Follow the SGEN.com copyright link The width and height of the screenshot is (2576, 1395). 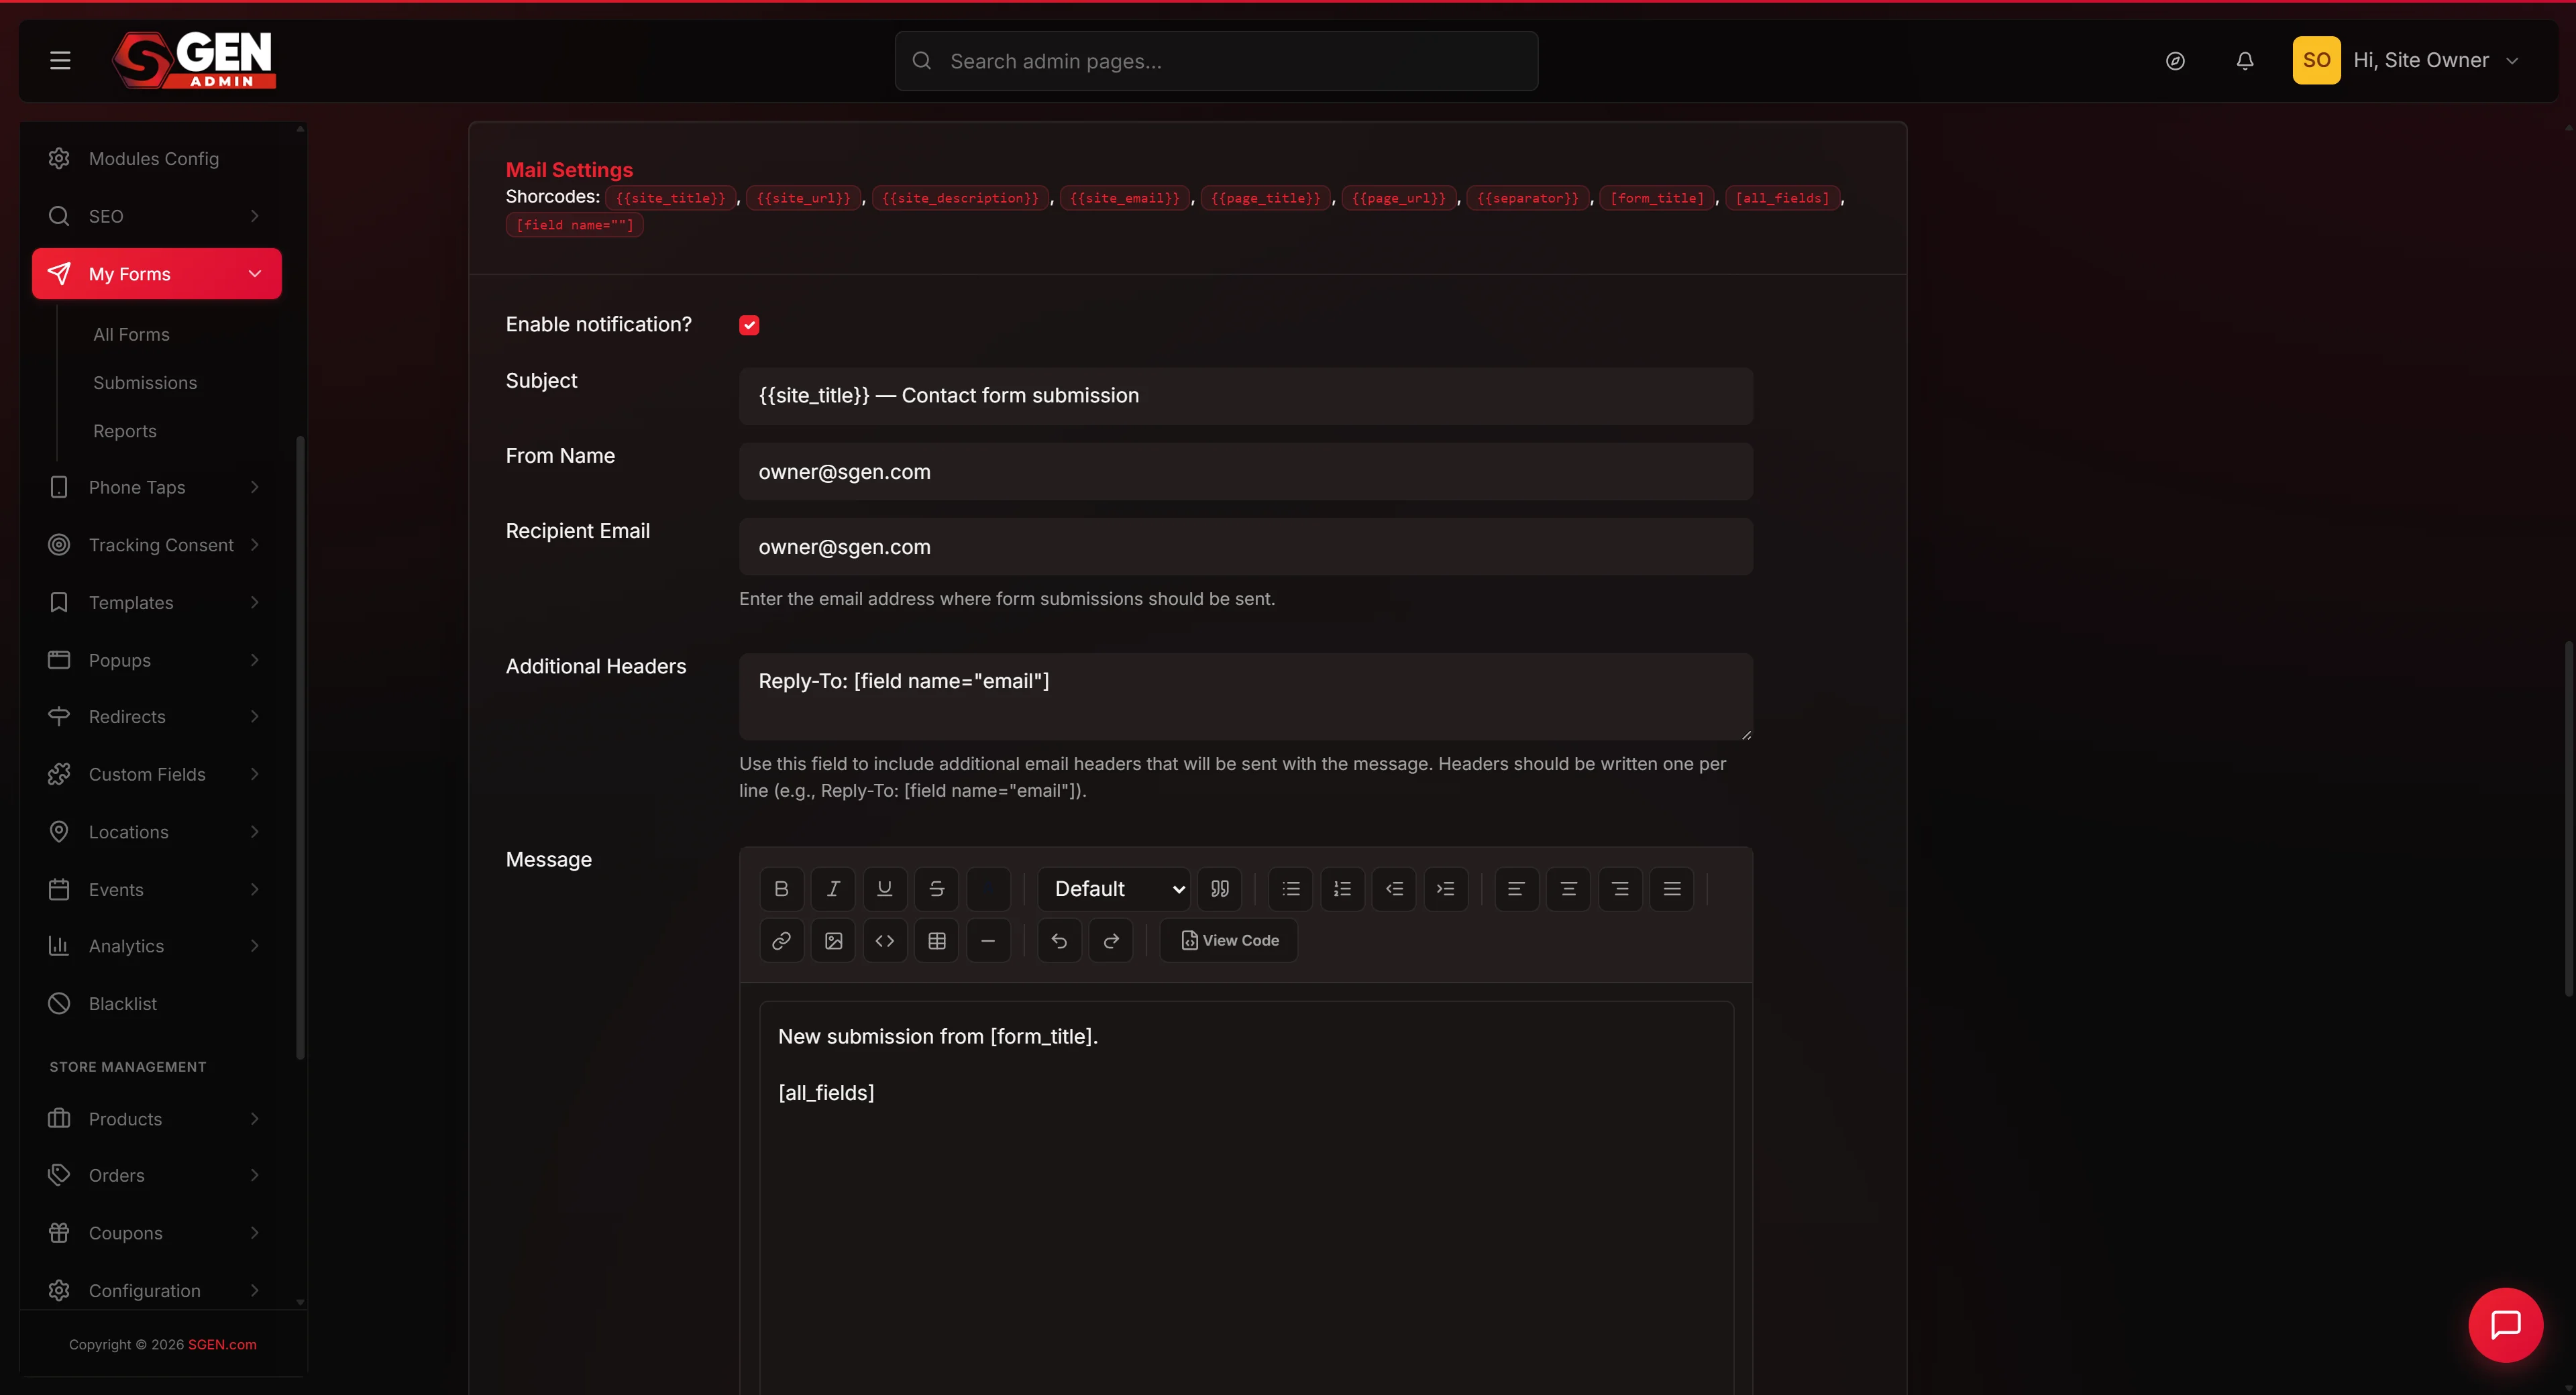pyautogui.click(x=222, y=1345)
